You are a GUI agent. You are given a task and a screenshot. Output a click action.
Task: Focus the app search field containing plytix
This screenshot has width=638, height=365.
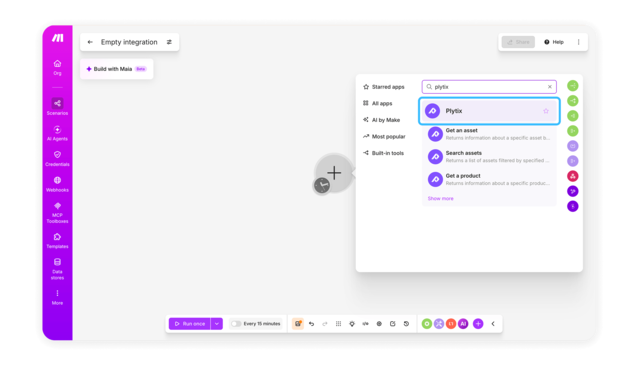489,87
